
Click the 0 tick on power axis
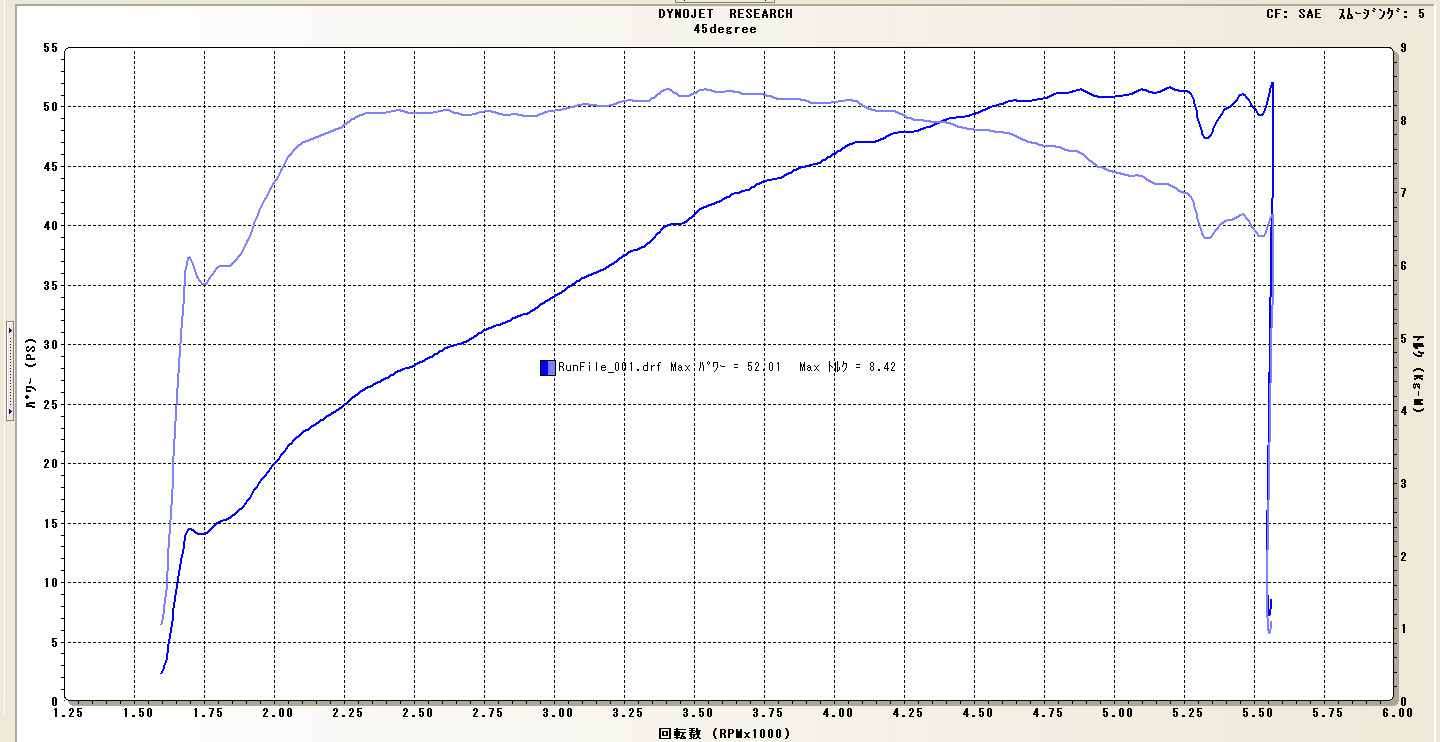tap(53, 702)
